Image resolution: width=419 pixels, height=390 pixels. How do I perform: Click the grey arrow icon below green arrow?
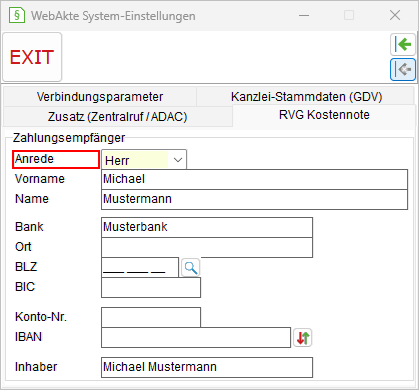pyautogui.click(x=403, y=69)
